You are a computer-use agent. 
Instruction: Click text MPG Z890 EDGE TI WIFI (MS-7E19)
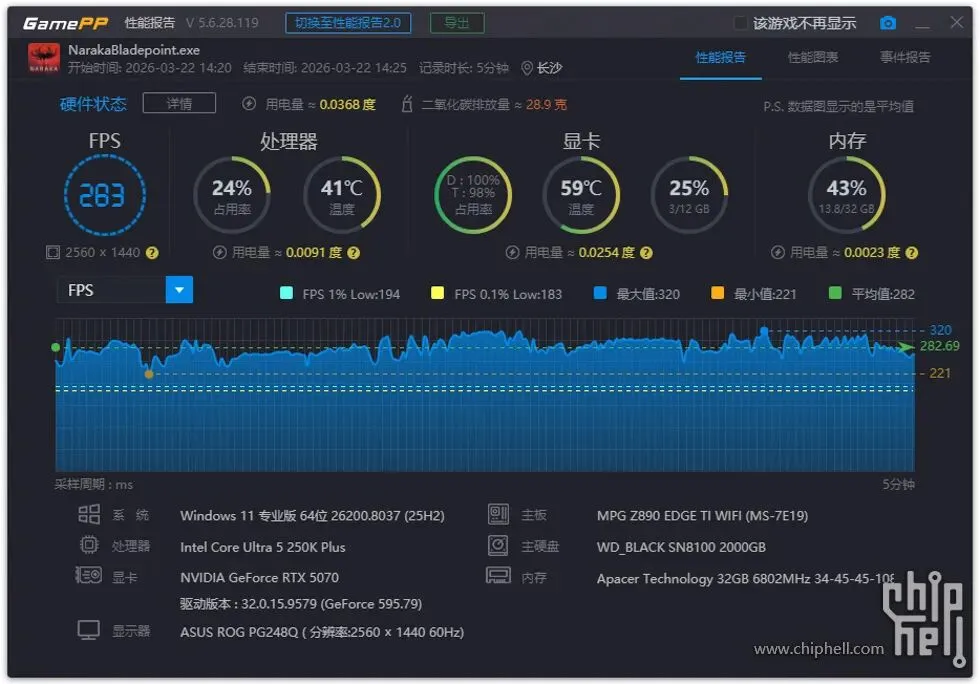(702, 516)
